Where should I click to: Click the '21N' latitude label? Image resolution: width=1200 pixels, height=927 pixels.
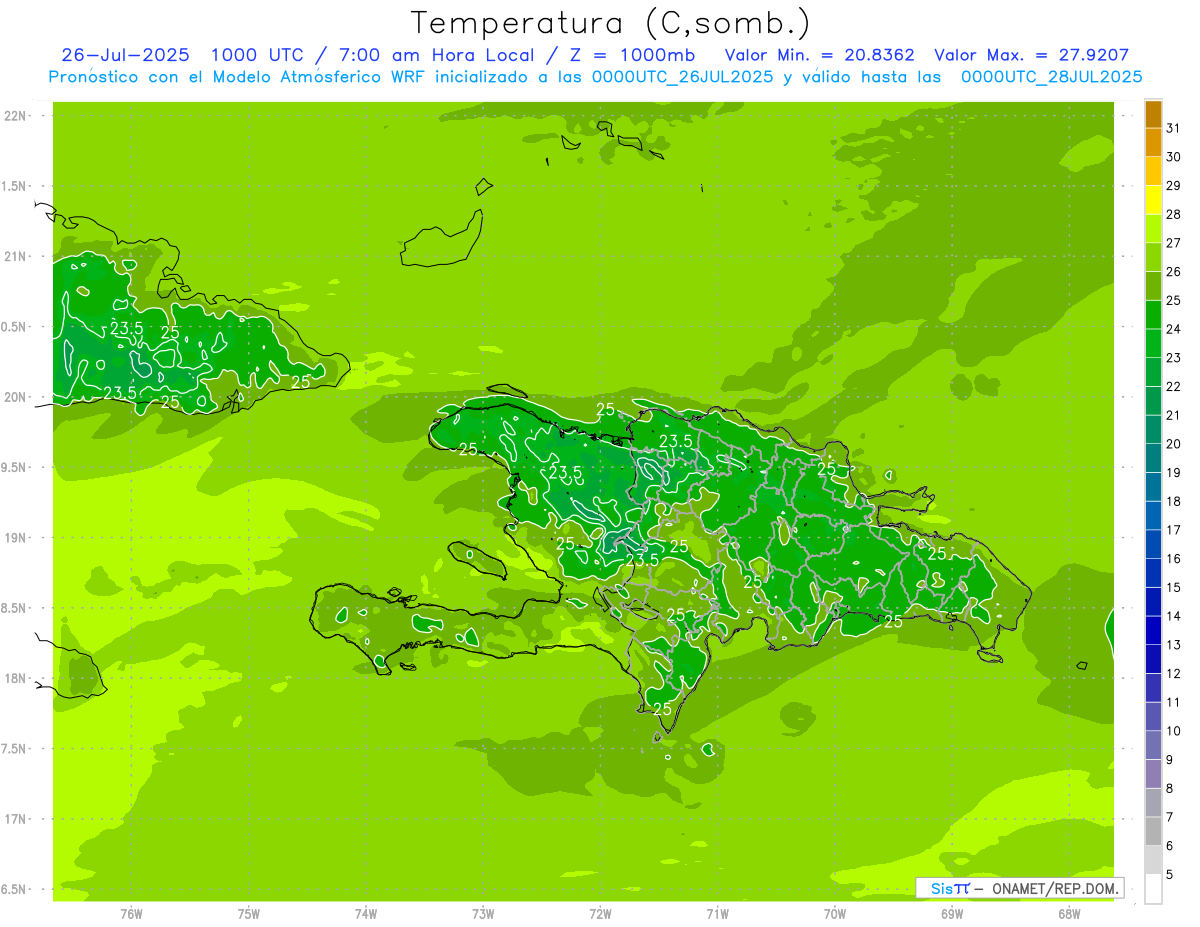tap(16, 257)
